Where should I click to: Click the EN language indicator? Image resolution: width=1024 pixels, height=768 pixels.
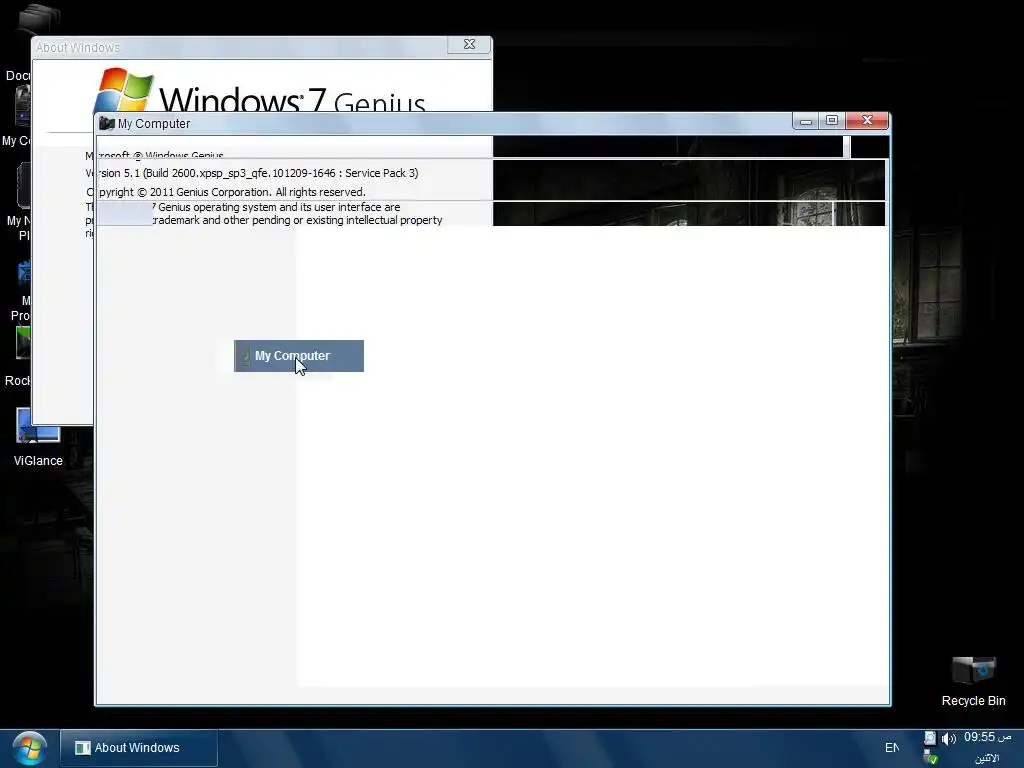click(891, 748)
